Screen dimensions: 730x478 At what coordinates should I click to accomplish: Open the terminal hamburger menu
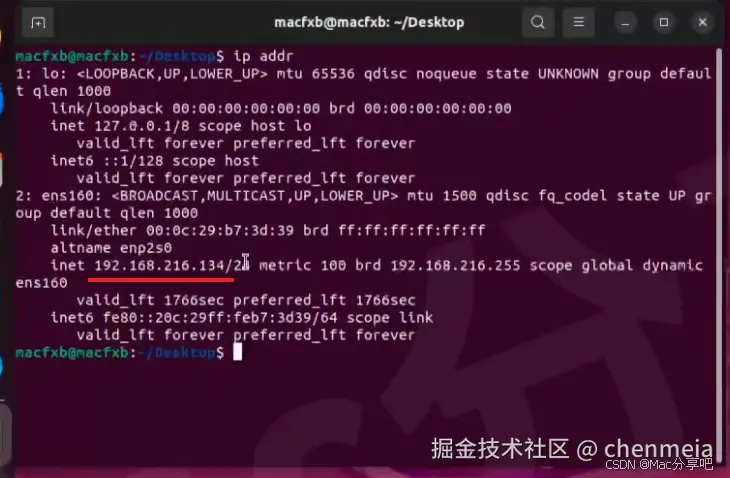(x=579, y=22)
